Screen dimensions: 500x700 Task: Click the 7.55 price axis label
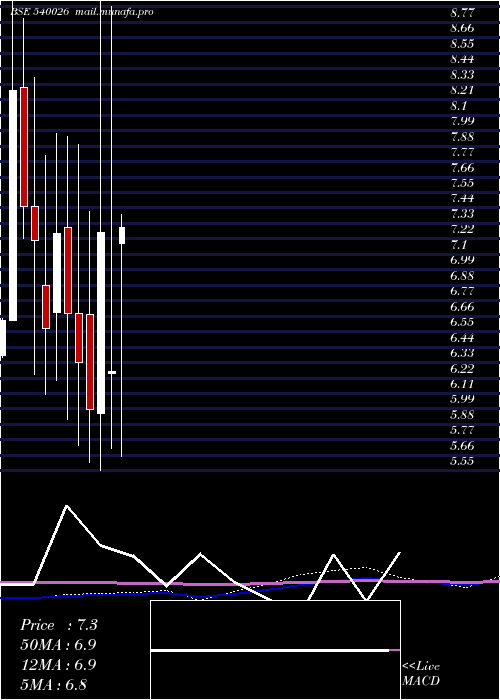coord(462,183)
